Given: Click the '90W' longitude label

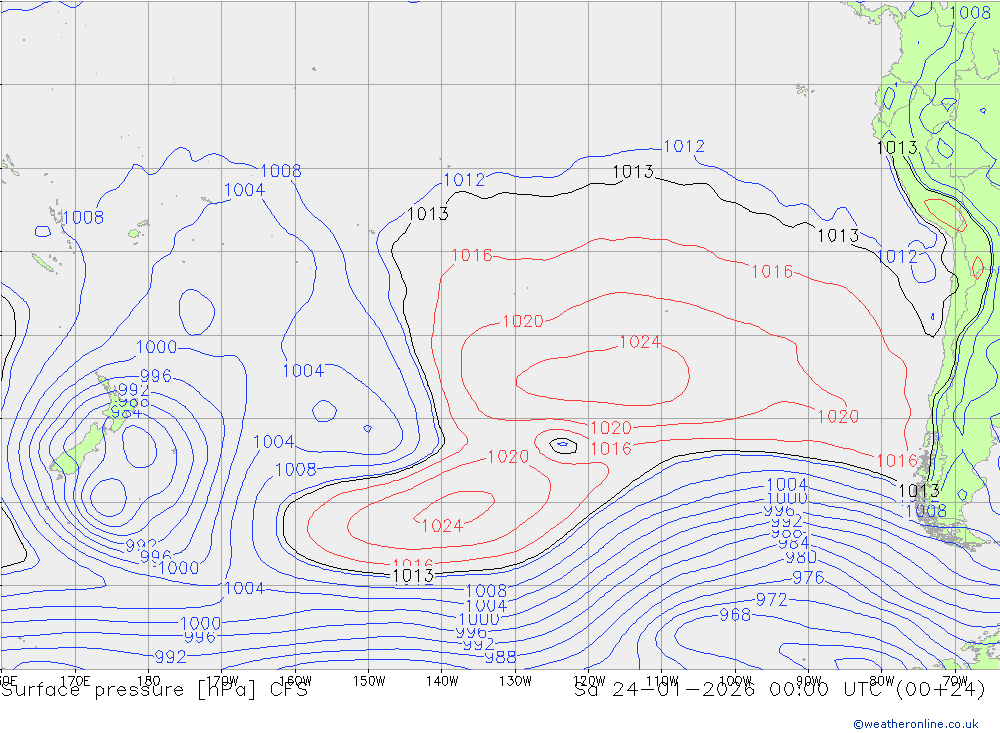Looking at the screenshot, I should coord(809,681).
